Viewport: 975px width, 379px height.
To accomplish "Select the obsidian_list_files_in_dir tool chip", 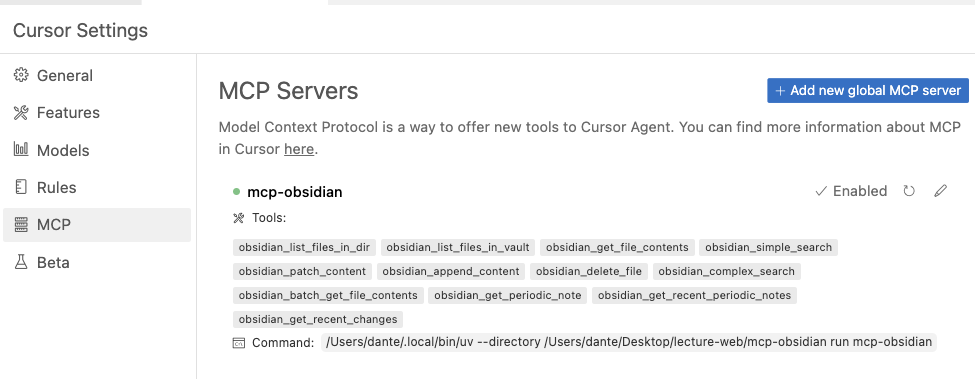I will click(304, 247).
